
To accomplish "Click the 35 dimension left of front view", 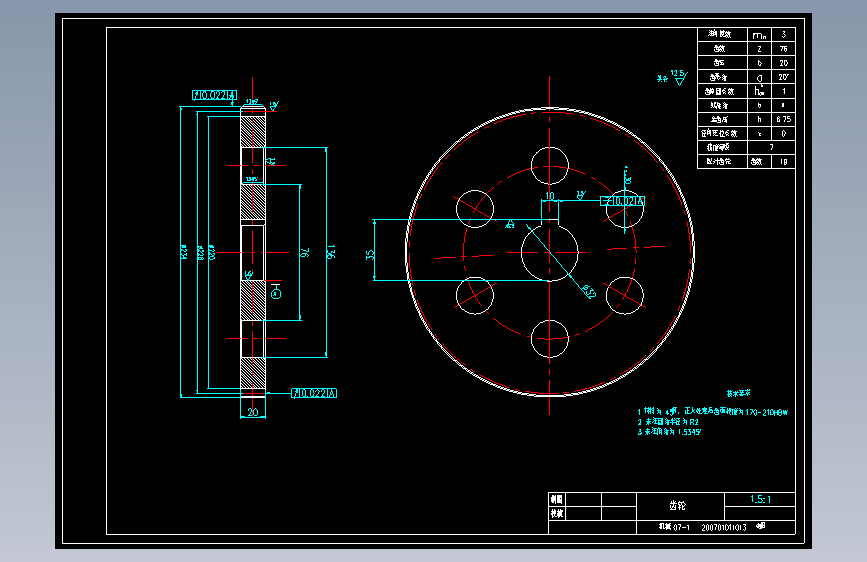I will pyautogui.click(x=369, y=254).
